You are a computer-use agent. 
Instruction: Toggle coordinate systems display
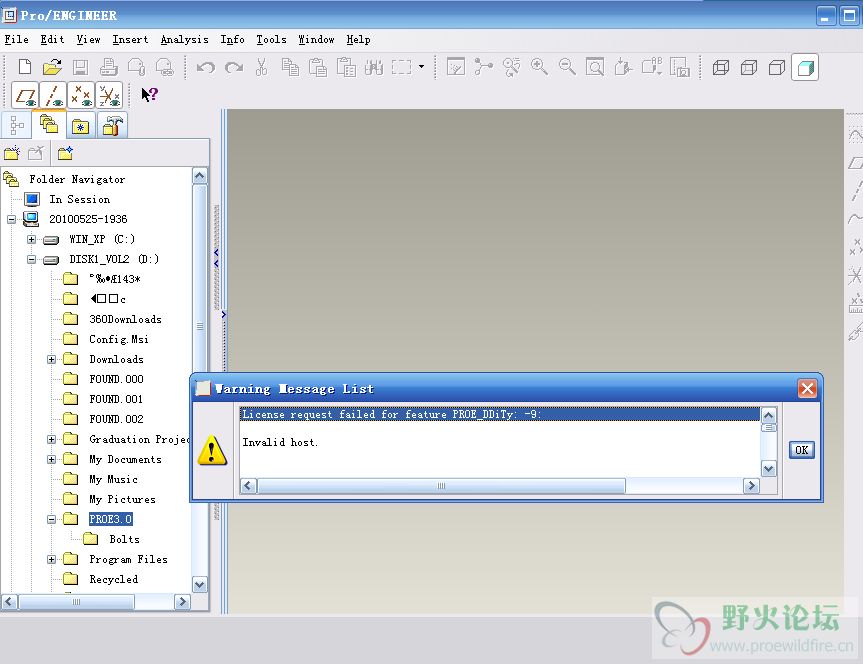click(109, 95)
